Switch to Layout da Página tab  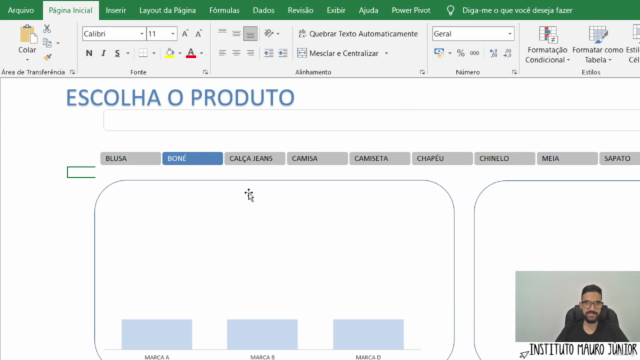[x=167, y=10]
